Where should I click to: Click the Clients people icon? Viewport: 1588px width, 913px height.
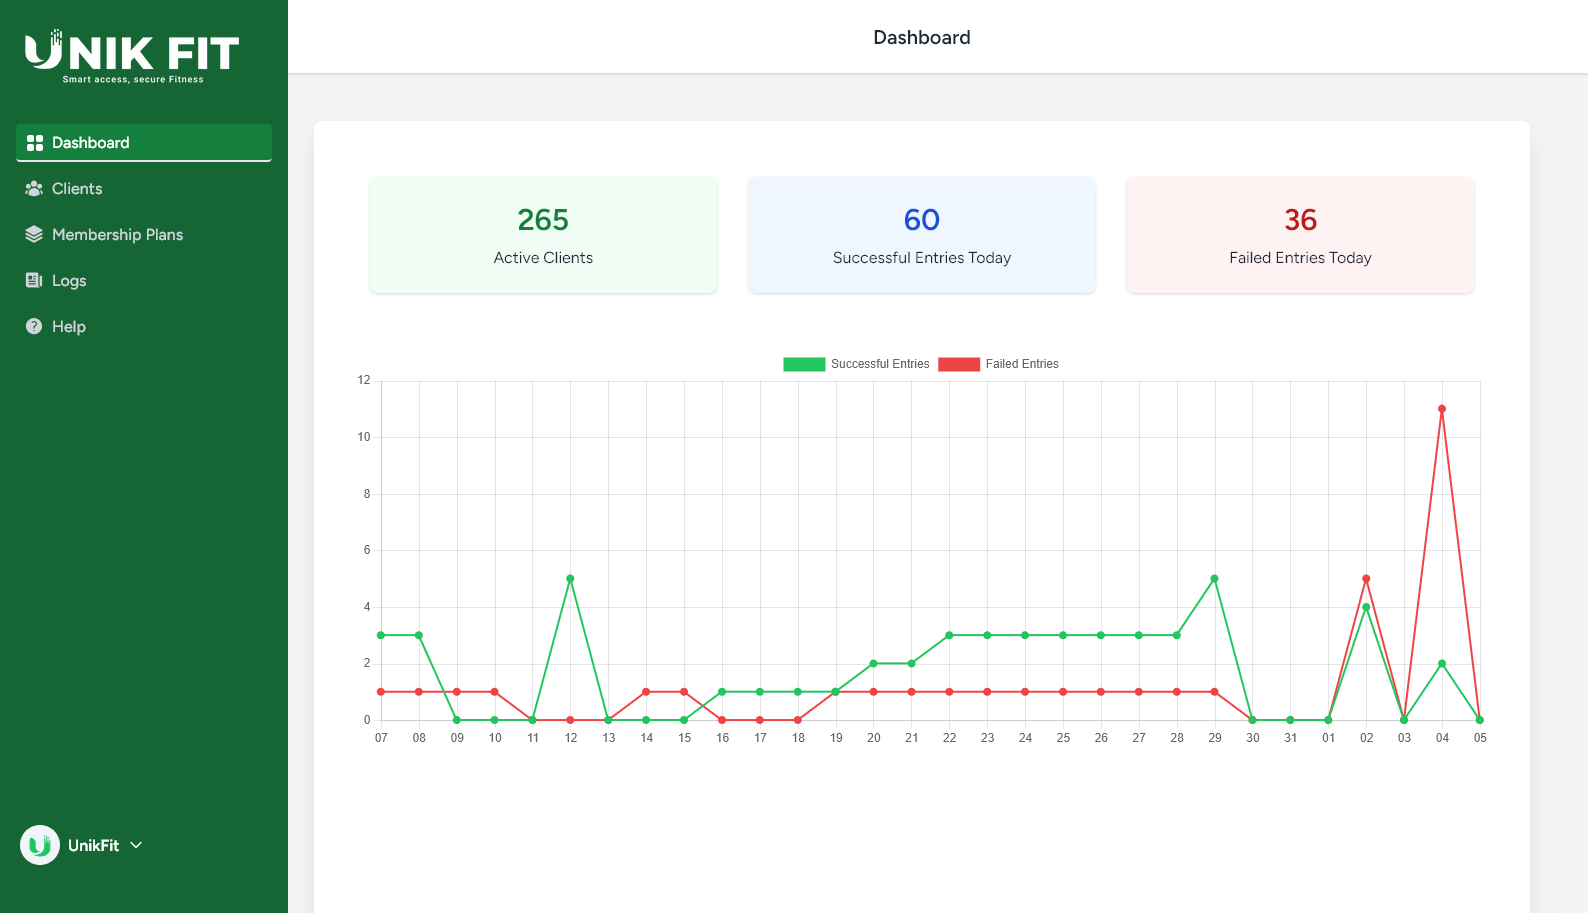point(34,189)
